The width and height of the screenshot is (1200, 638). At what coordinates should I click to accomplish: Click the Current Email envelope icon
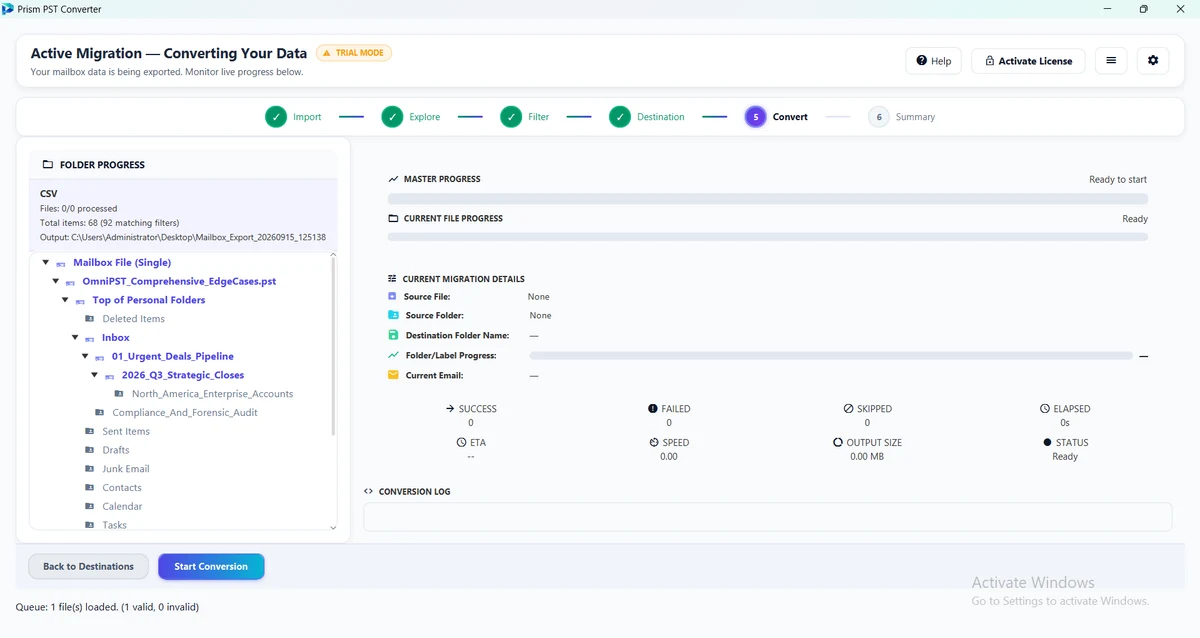(393, 375)
